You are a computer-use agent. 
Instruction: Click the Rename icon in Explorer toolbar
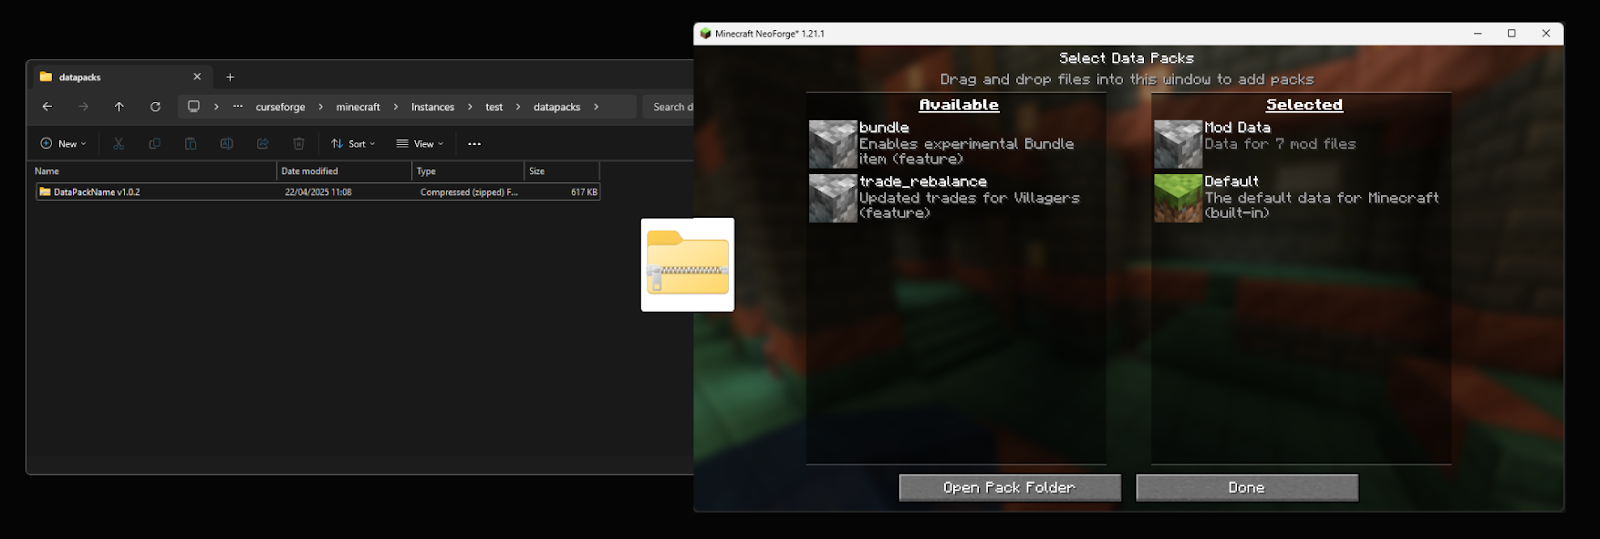(x=227, y=144)
